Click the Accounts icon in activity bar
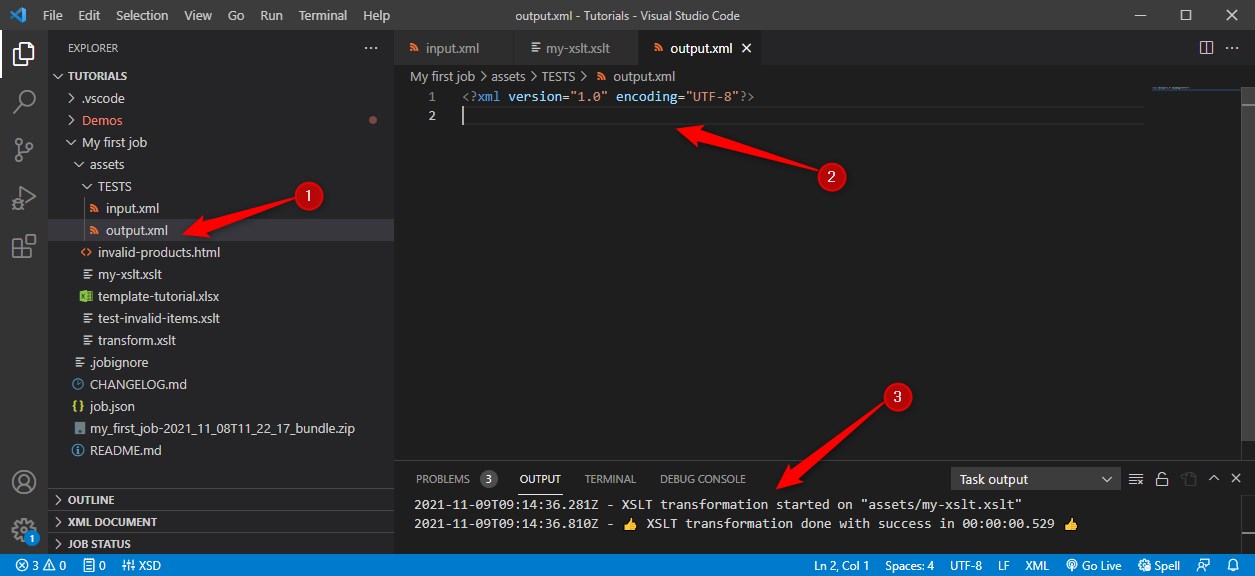The image size is (1255, 576). point(24,482)
